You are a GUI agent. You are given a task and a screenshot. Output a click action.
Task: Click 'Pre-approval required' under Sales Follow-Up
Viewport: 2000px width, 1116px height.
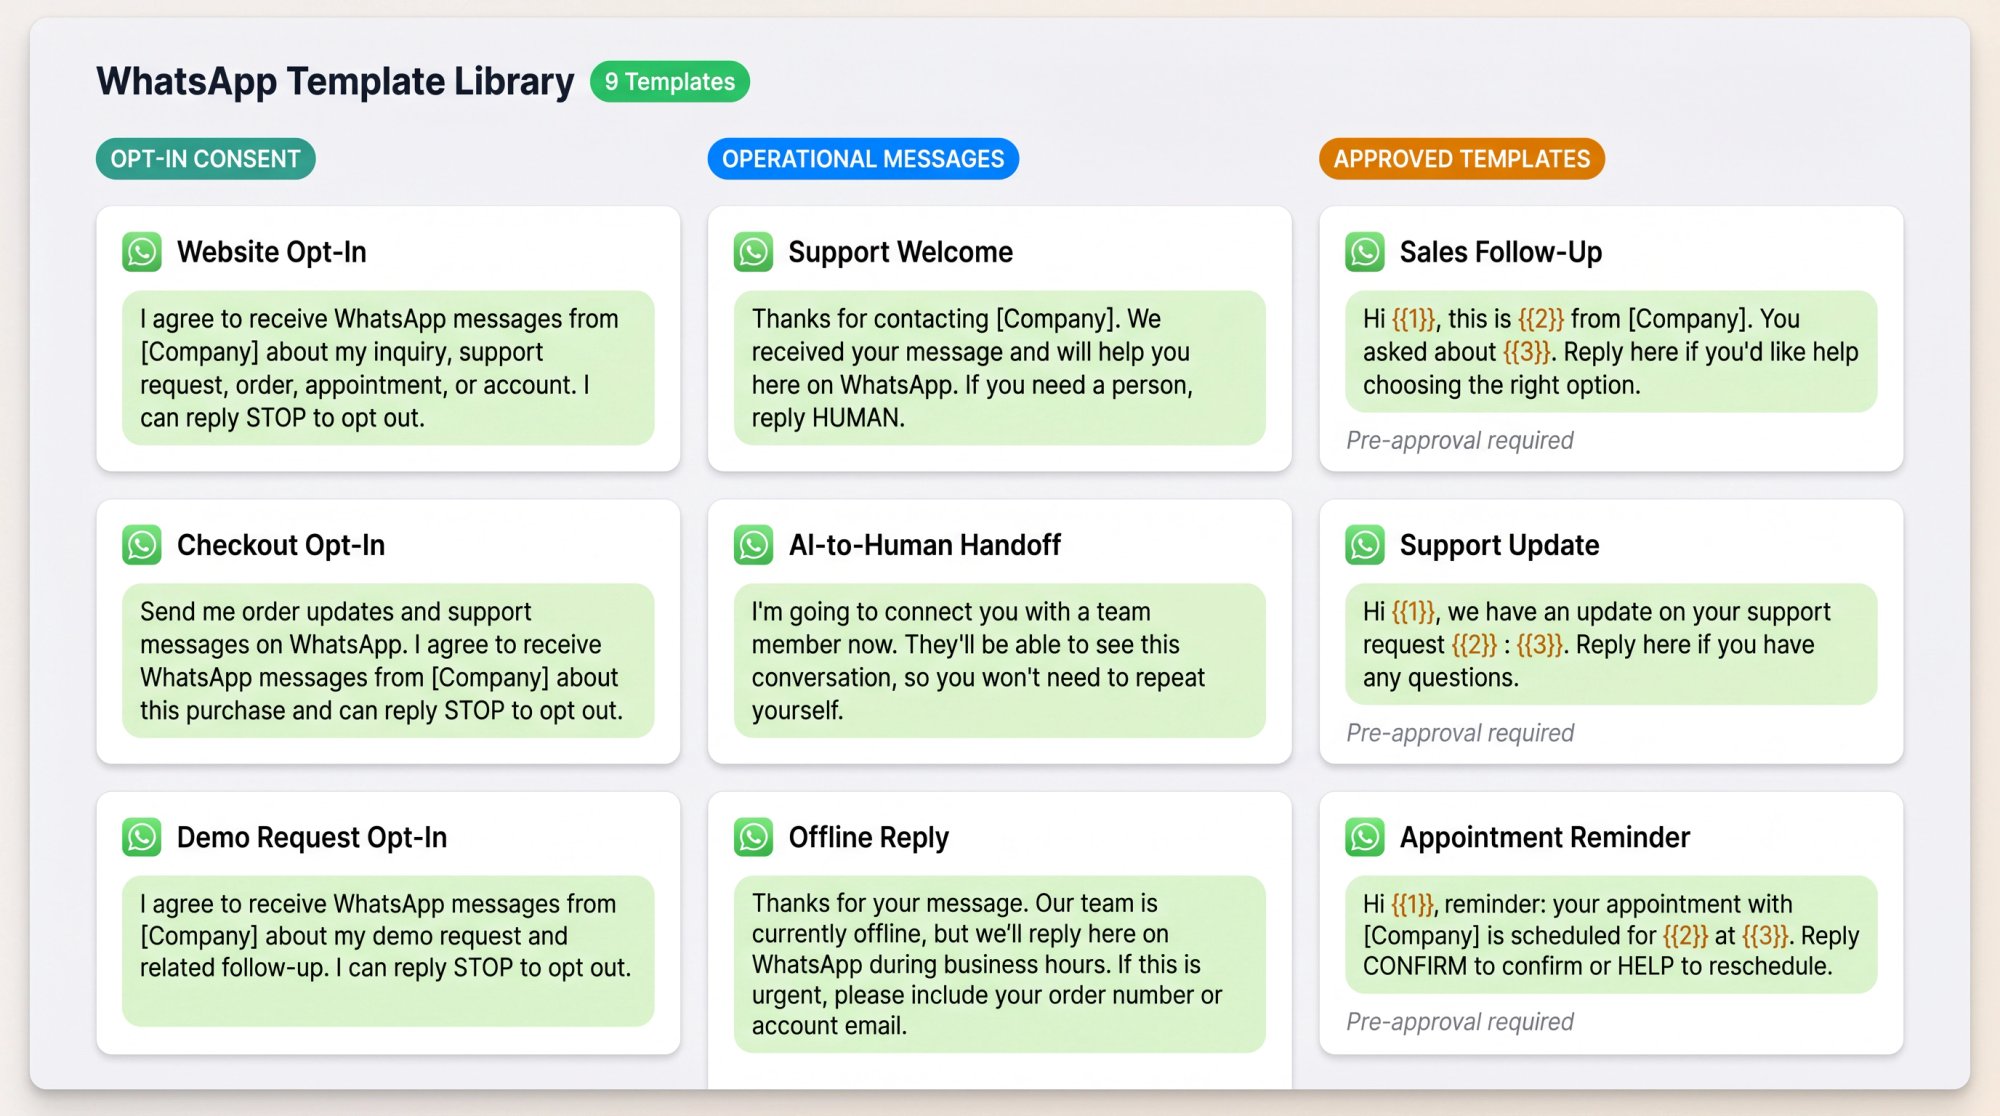tap(1460, 440)
